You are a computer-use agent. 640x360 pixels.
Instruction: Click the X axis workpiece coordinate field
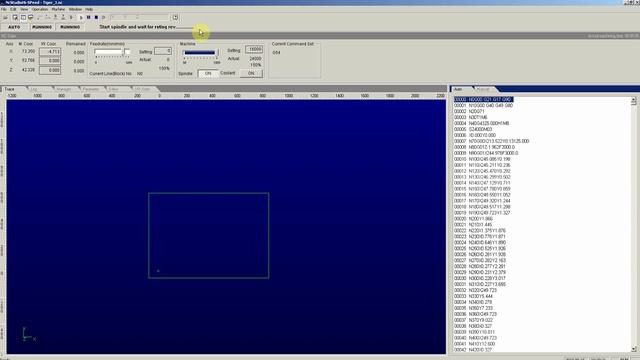click(x=50, y=52)
